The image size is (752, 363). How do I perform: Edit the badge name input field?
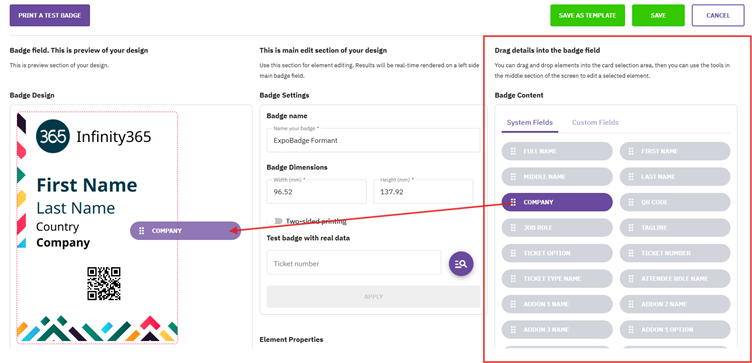pos(373,141)
